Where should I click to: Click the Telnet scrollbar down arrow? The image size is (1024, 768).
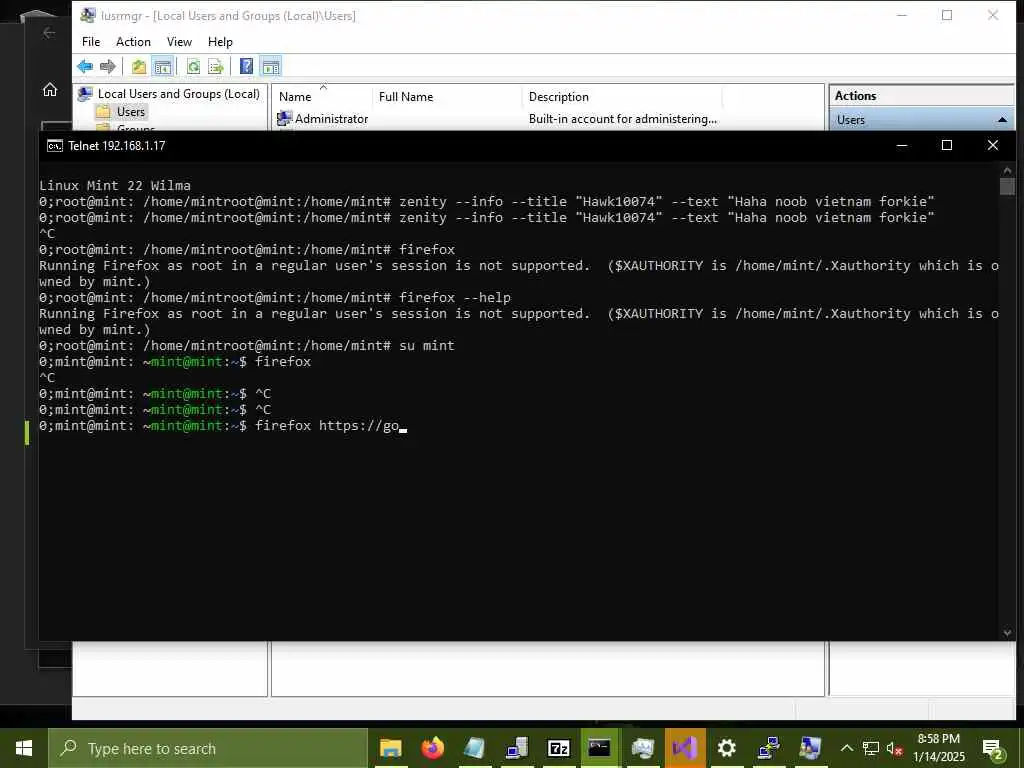click(1006, 632)
